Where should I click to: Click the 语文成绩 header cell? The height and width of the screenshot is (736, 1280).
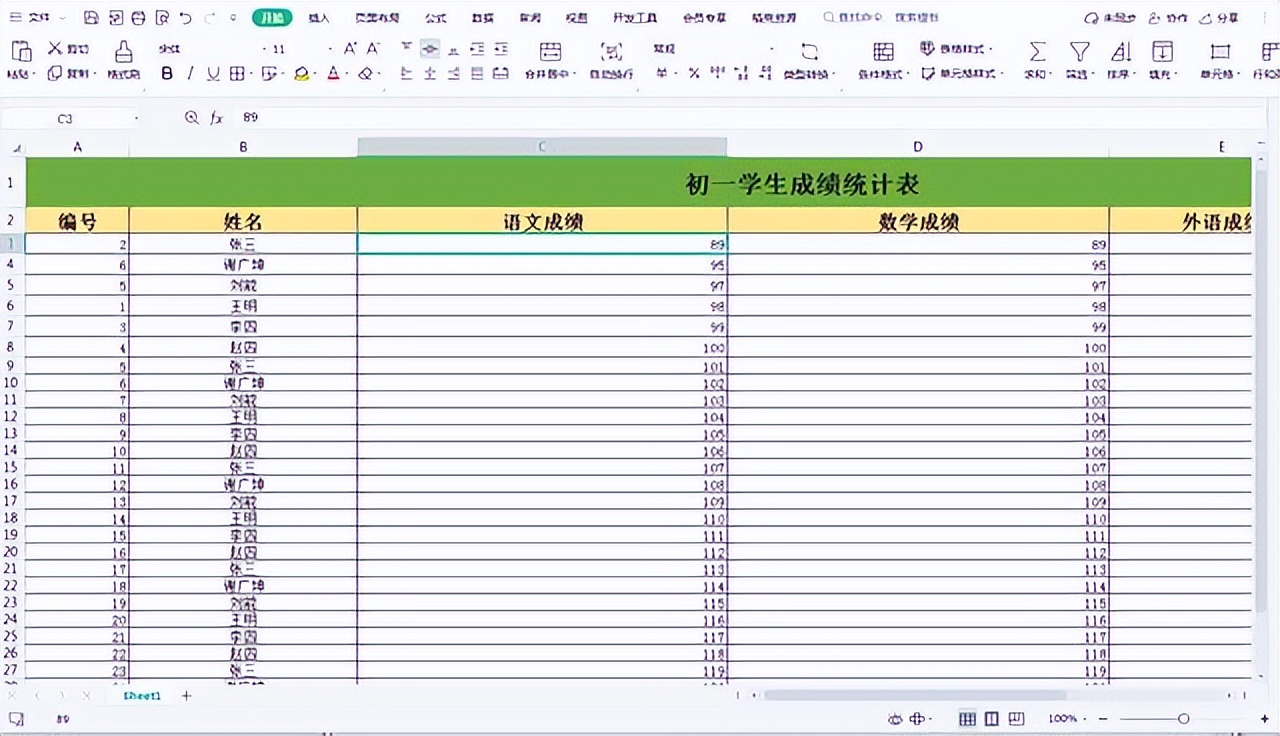[x=542, y=221]
